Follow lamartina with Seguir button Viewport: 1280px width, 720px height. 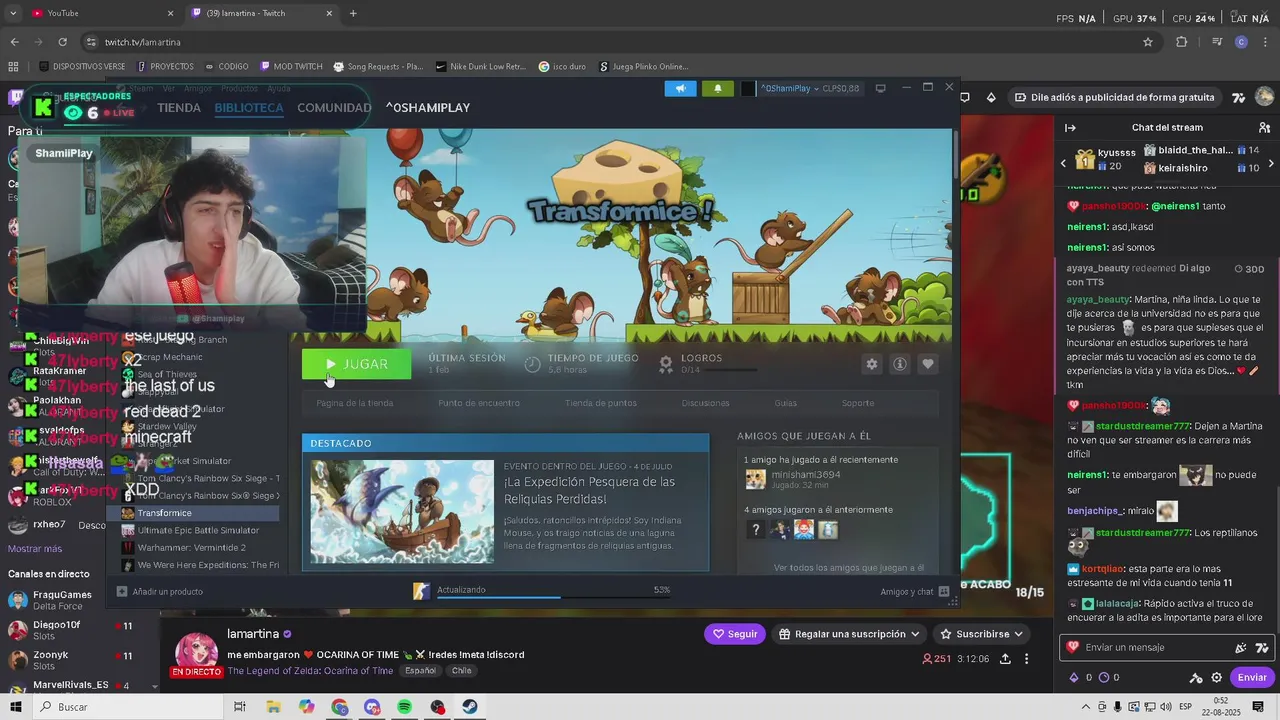(x=735, y=634)
